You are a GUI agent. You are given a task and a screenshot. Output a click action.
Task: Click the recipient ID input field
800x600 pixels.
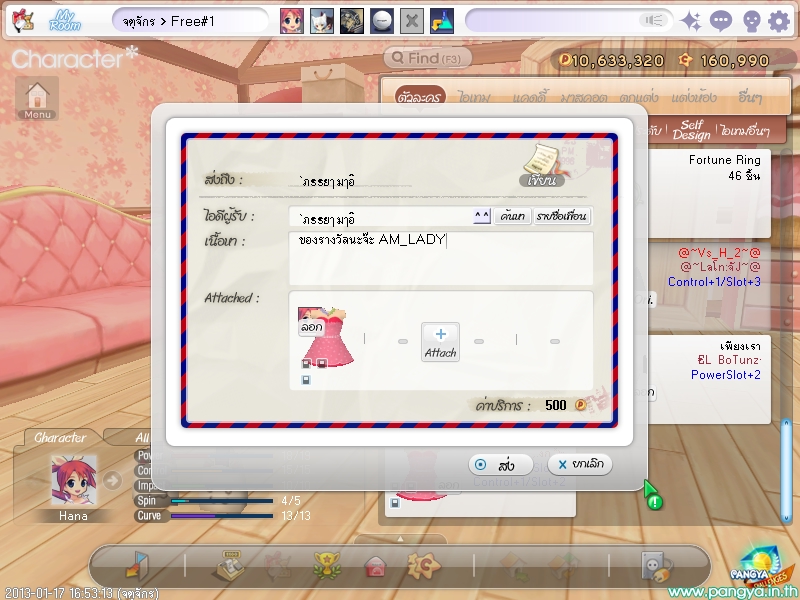pyautogui.click(x=382, y=217)
